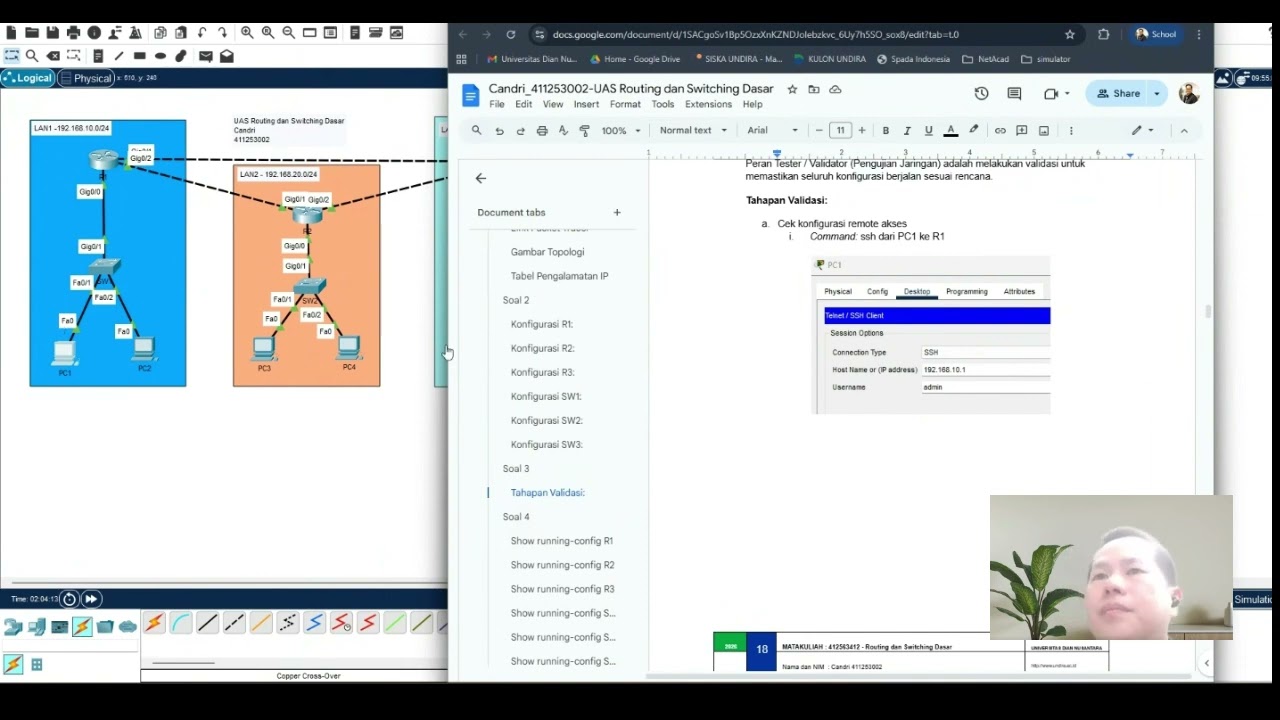This screenshot has height=720, width=1280.
Task: Open the text color picker in Docs toolbar
Action: 951,130
